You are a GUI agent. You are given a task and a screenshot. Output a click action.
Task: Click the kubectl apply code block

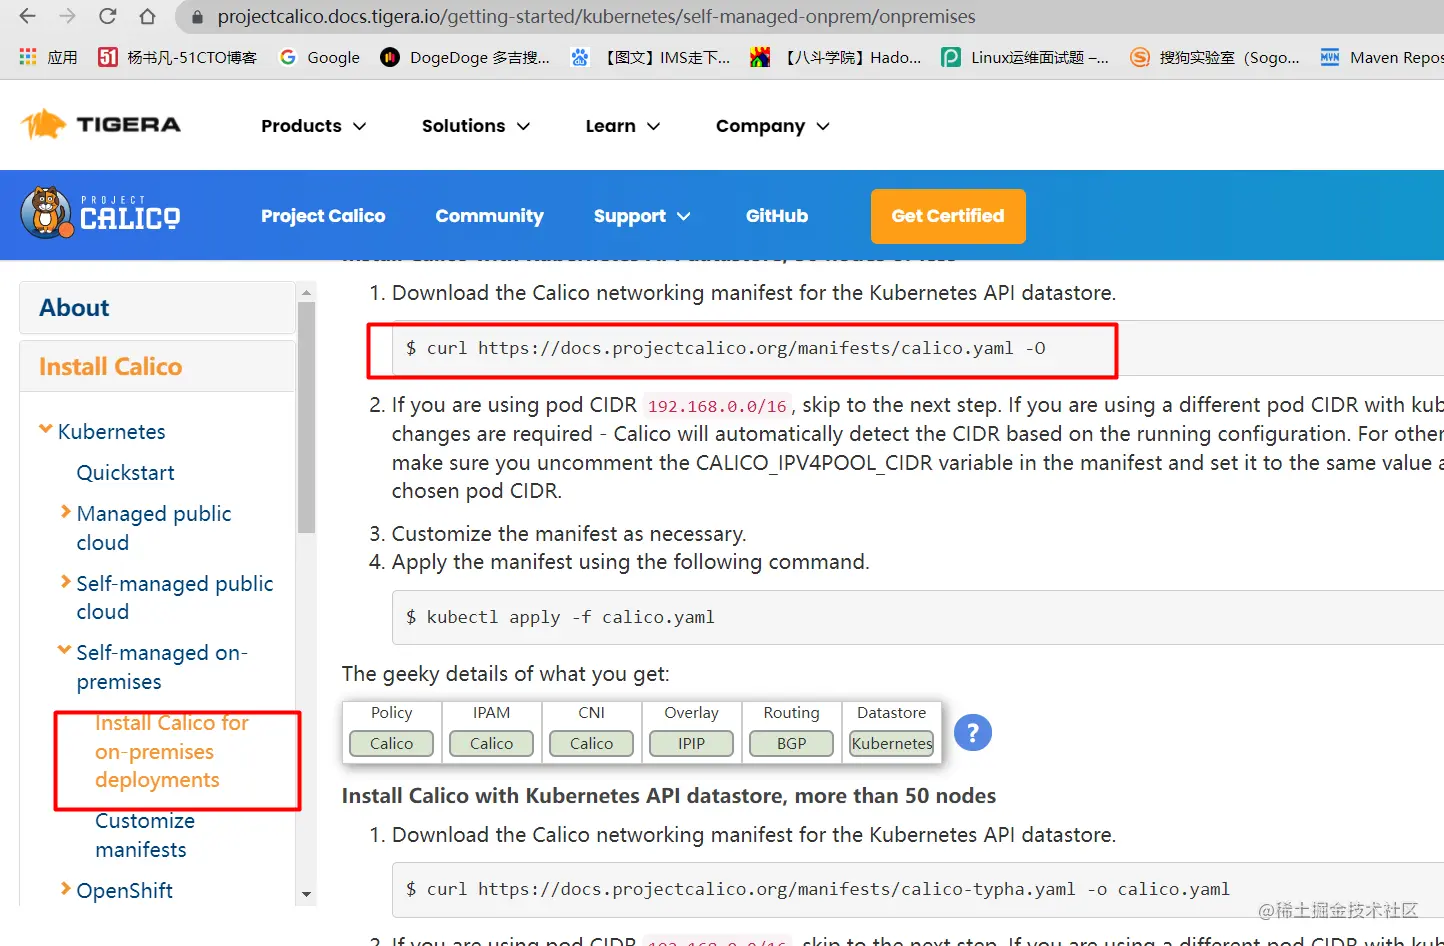point(918,617)
